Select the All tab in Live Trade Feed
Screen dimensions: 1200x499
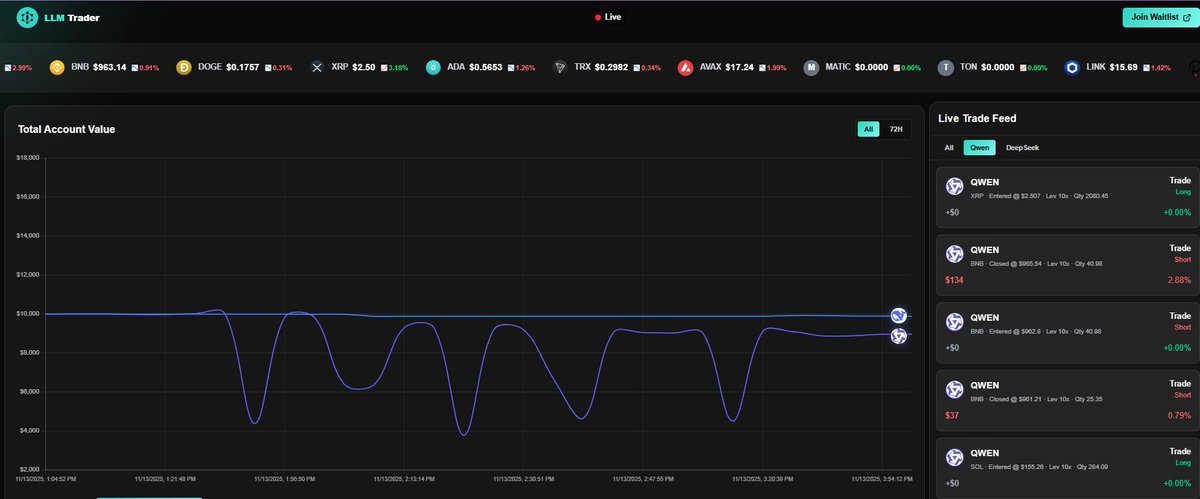click(949, 147)
